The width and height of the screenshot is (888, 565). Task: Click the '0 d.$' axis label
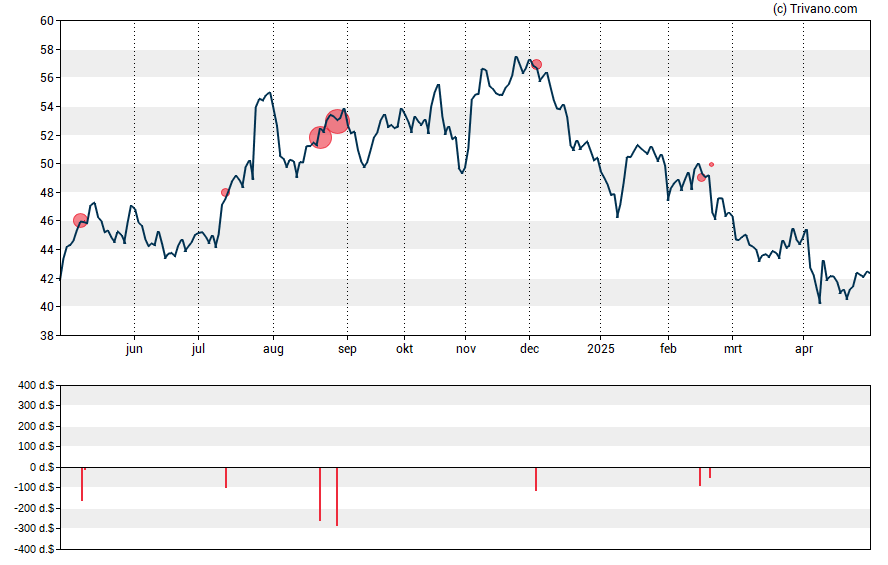coord(42,467)
